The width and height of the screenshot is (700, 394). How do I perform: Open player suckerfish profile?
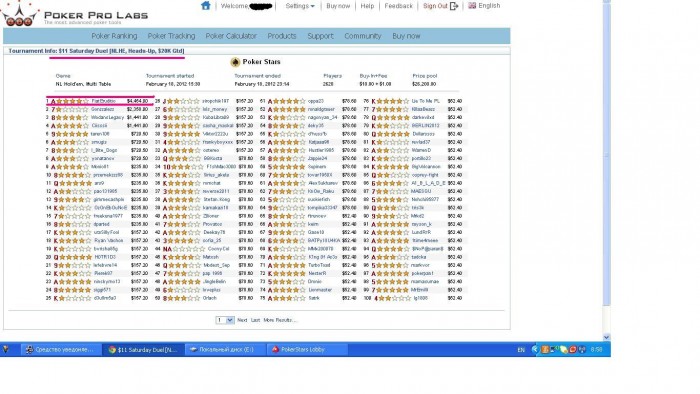[319, 199]
